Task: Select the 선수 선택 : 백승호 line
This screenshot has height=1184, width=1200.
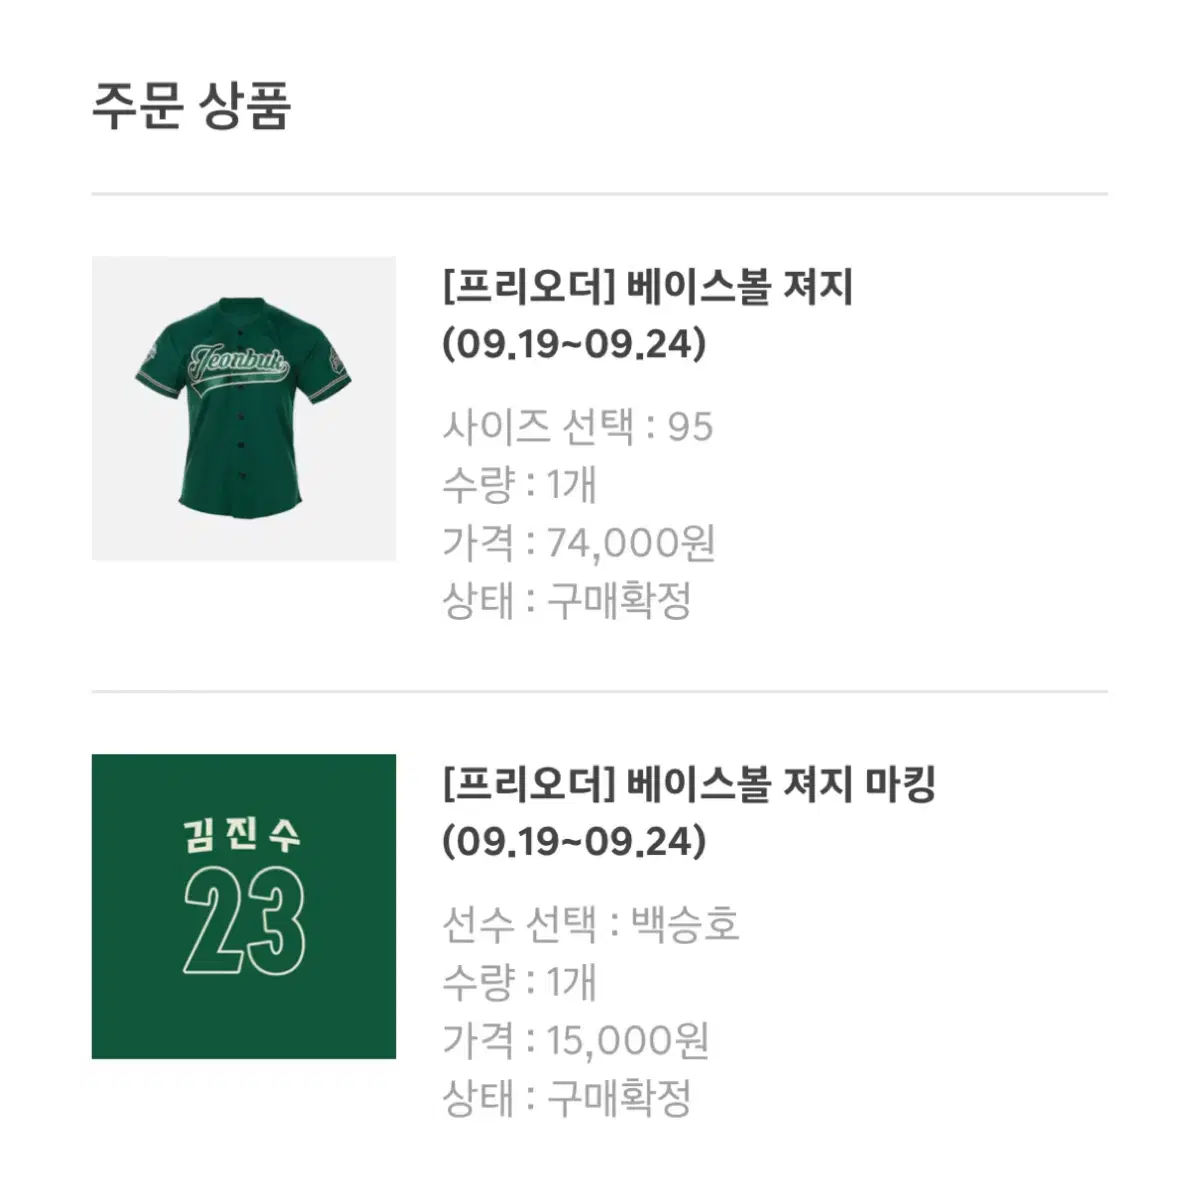Action: point(590,924)
